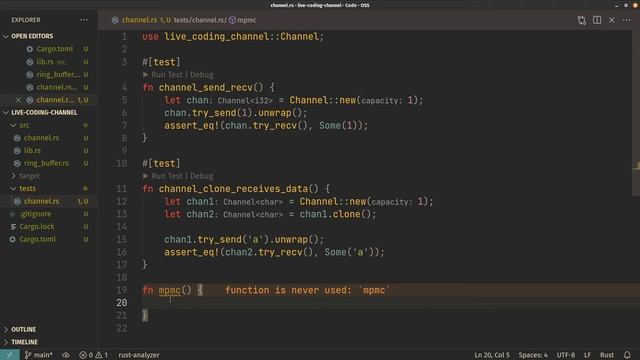
Task: Open Problems panel via errors and warnings count
Action: click(x=93, y=355)
